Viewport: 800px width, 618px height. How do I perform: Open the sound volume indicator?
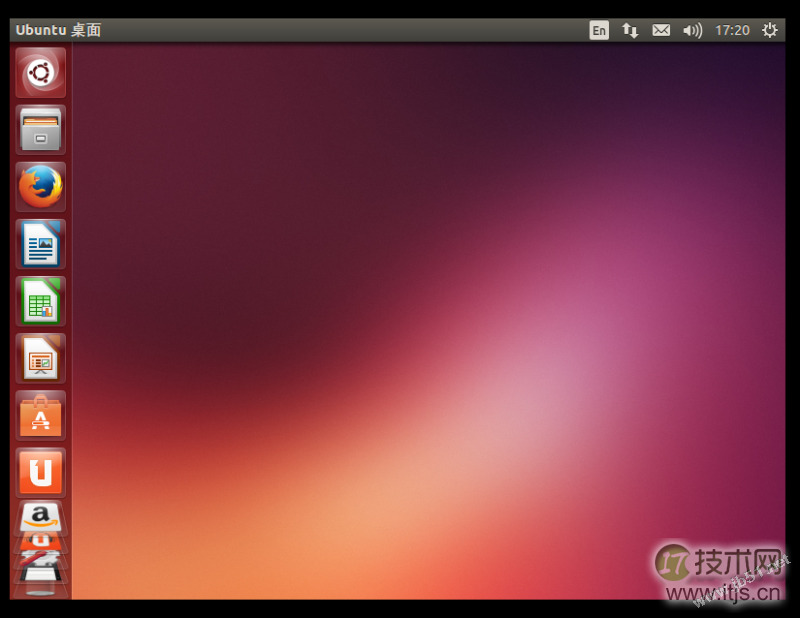692,30
